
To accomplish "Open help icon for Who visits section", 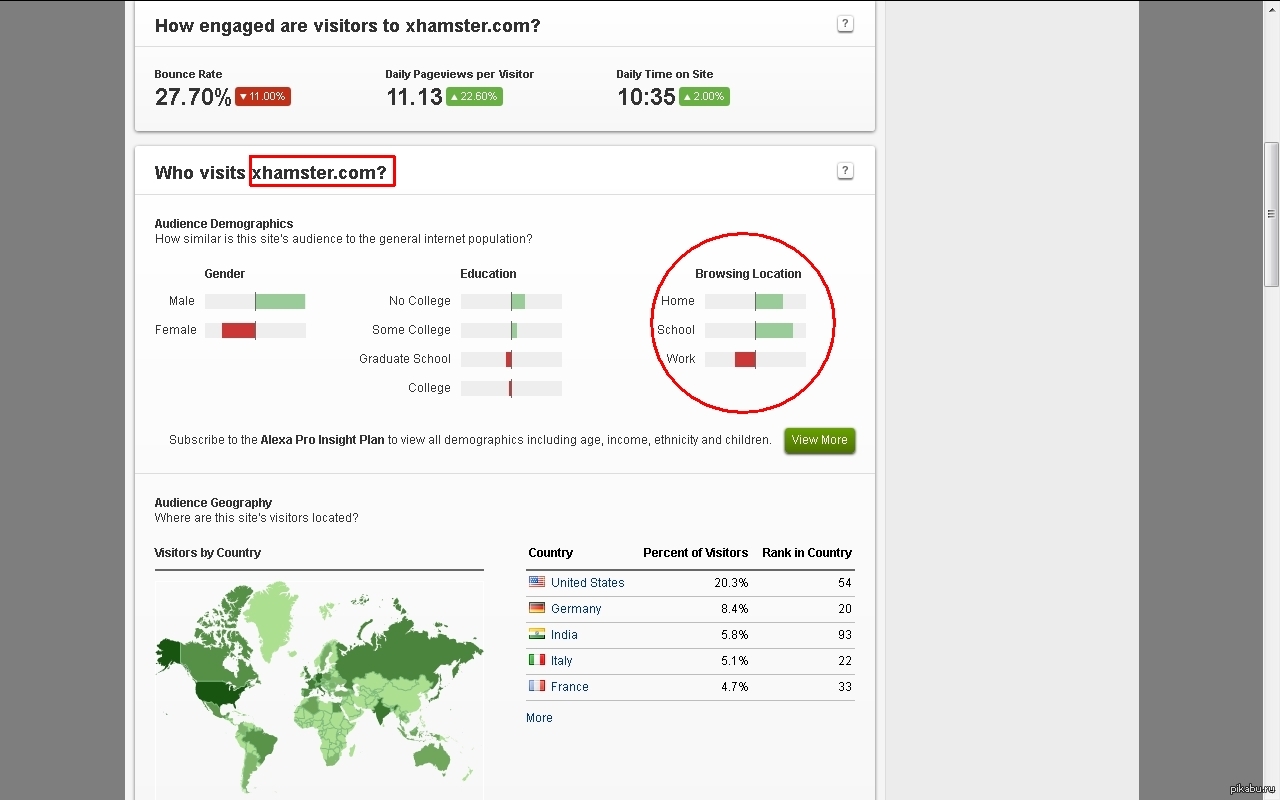I will [x=845, y=171].
